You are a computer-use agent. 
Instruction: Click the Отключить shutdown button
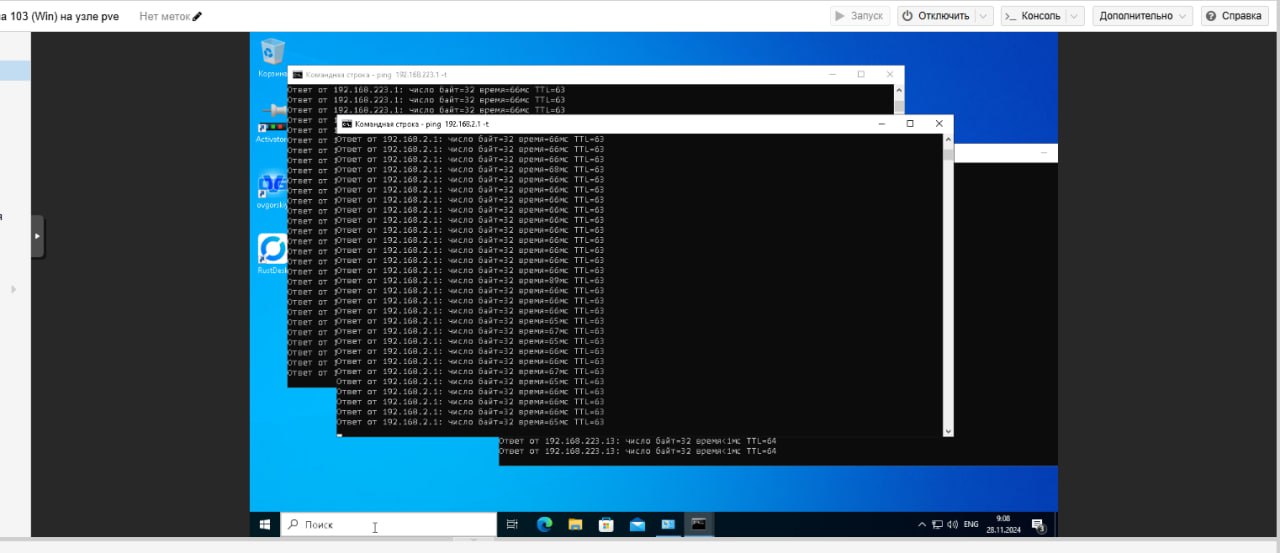point(935,16)
